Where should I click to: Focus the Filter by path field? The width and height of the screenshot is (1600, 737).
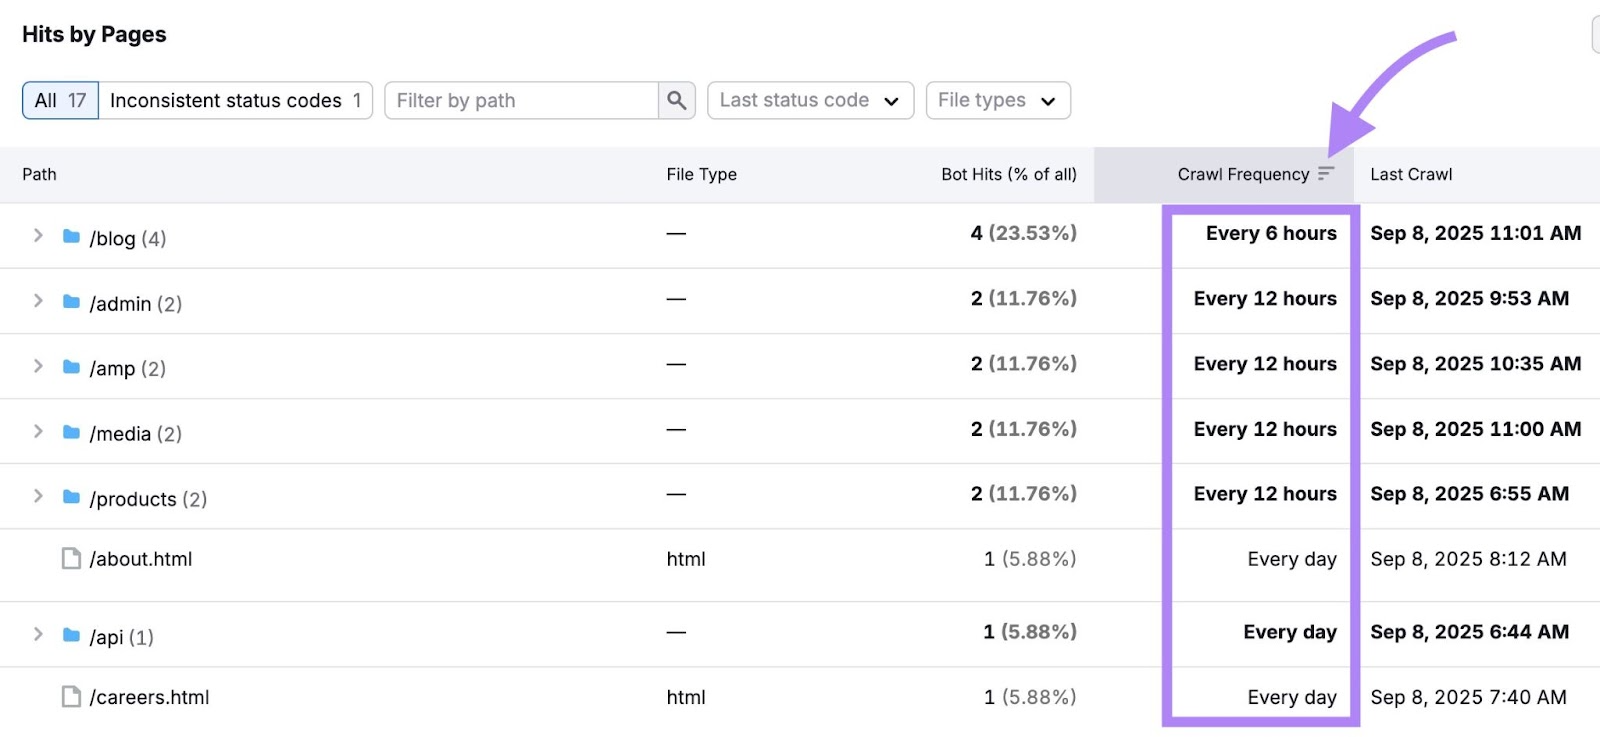(520, 100)
